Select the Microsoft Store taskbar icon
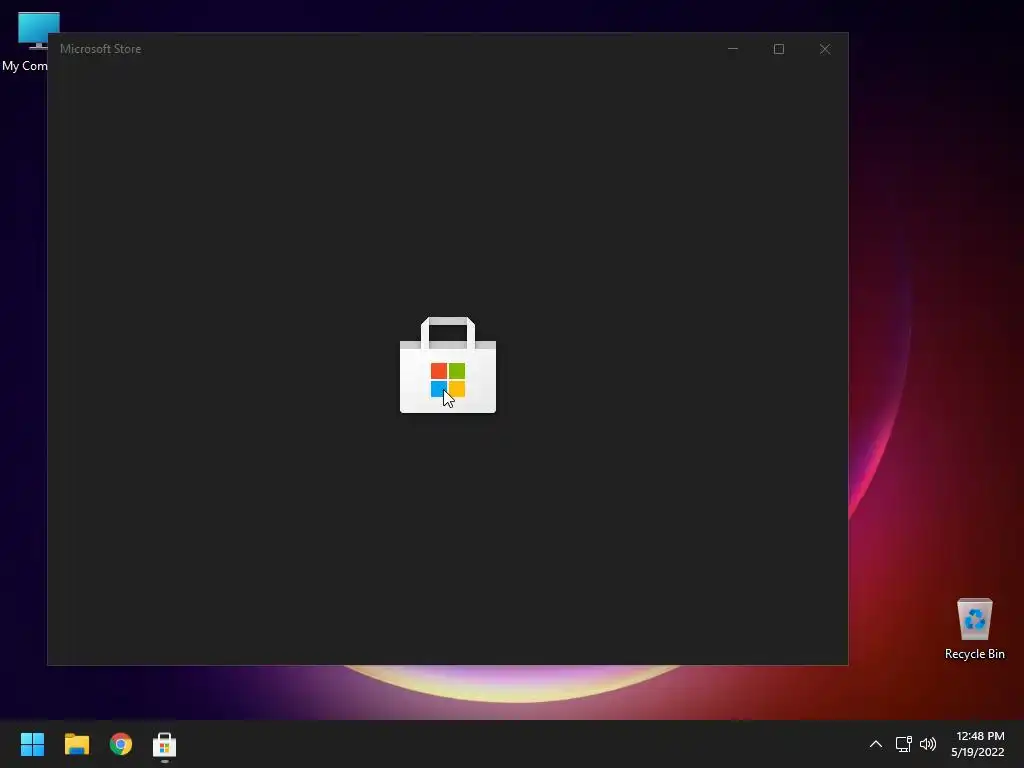1024x768 pixels. [165, 744]
